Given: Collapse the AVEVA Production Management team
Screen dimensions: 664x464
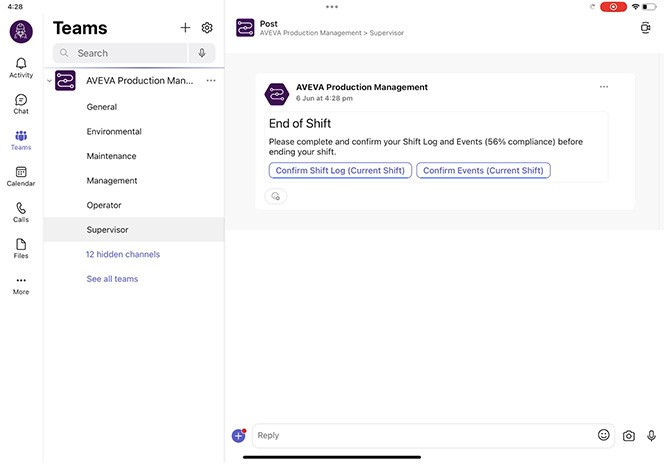Looking at the screenshot, I should click(x=50, y=80).
